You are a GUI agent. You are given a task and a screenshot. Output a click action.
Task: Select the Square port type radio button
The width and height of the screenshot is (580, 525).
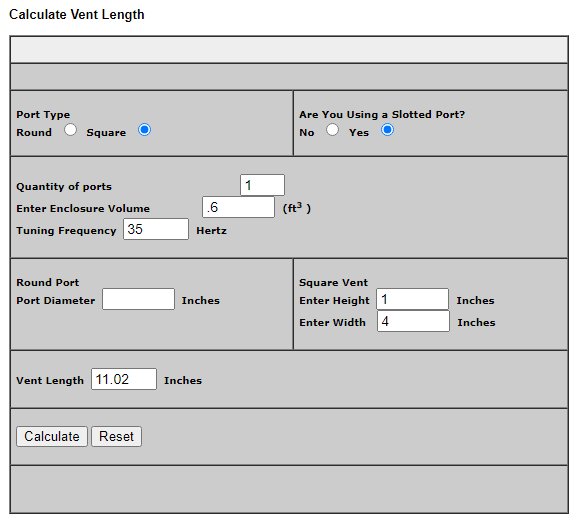[x=144, y=130]
